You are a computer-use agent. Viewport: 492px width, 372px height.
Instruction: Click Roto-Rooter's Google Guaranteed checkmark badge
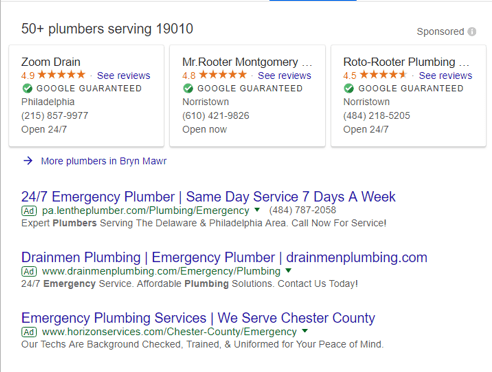click(349, 88)
